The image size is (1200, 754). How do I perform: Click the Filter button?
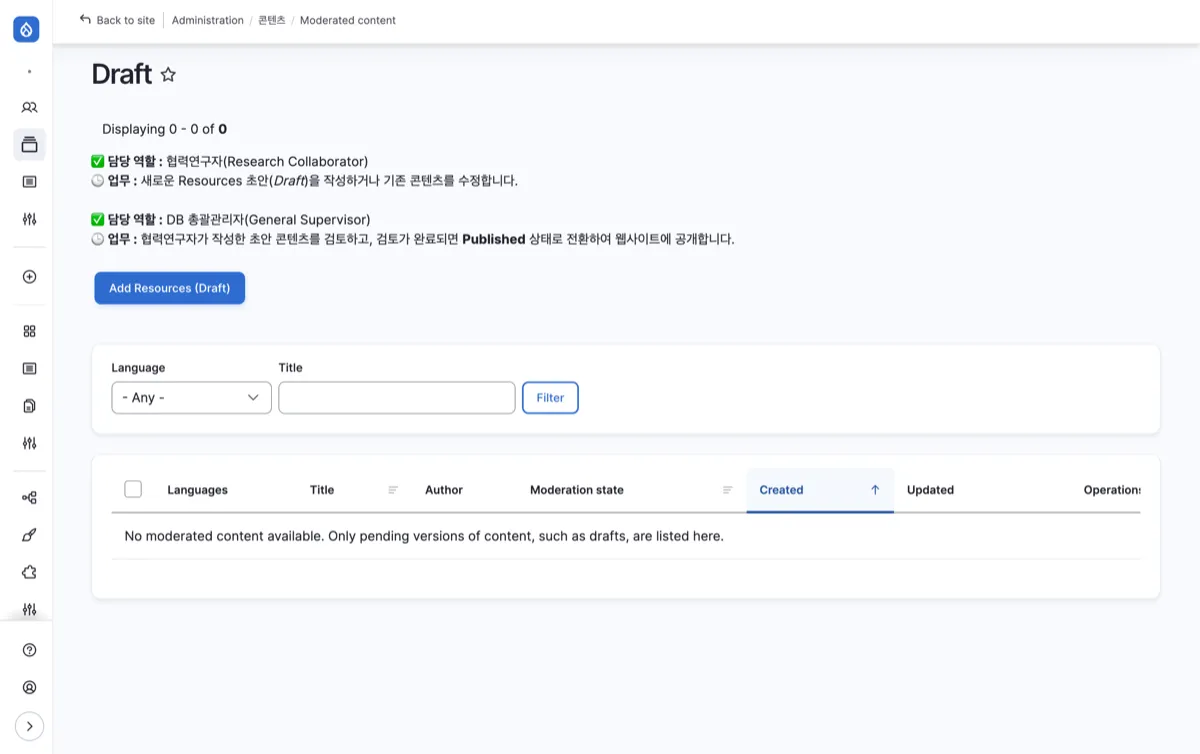[550, 398]
